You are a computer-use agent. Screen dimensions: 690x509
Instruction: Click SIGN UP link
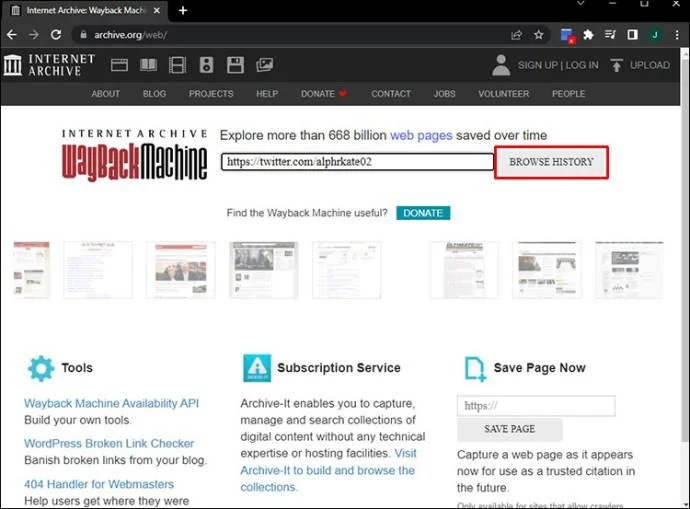[538, 65]
